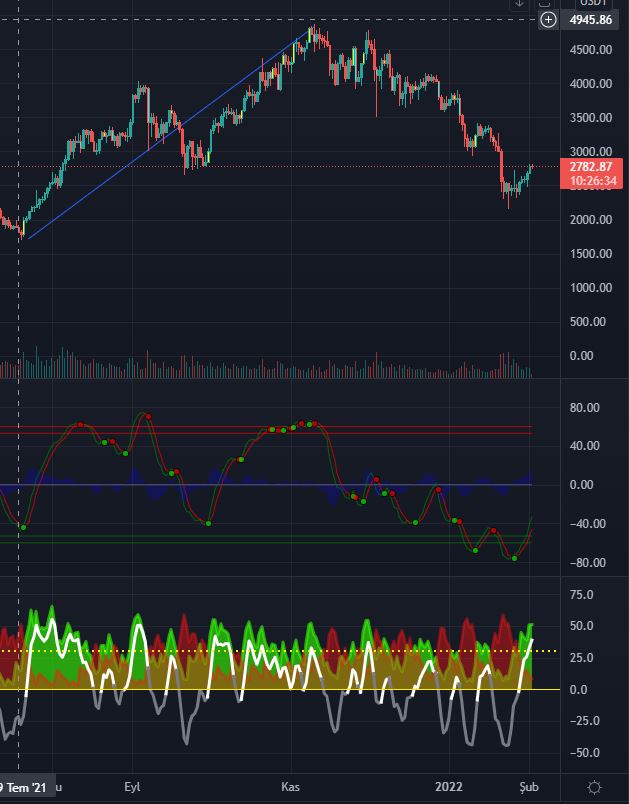Click the 4500.00 price axis label
629x804 pixels.
tap(591, 50)
